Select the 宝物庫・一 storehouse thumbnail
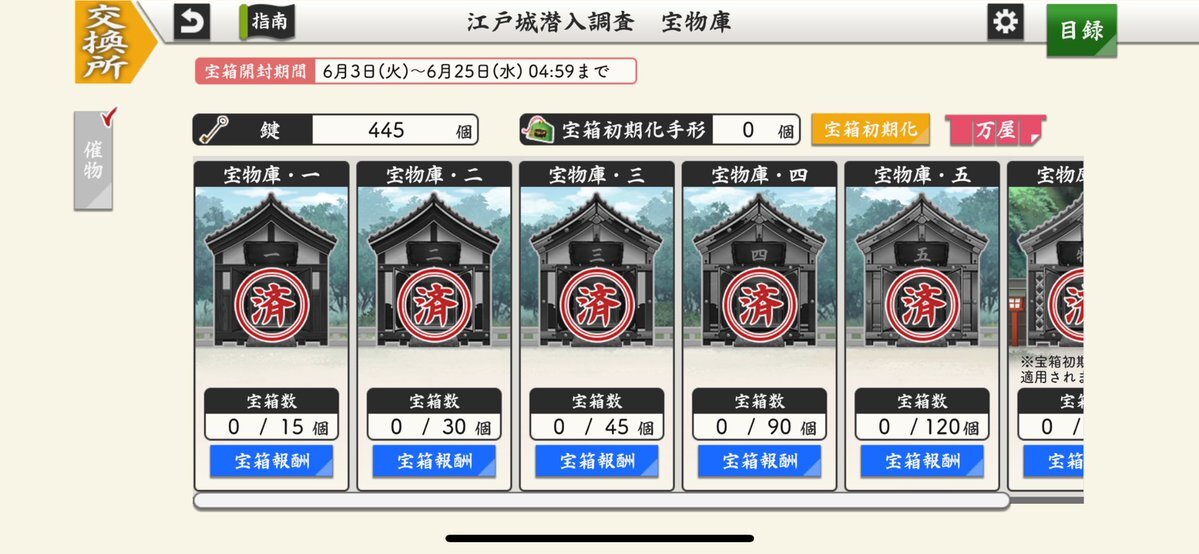Screen dimensions: 1199x554 tap(271, 268)
